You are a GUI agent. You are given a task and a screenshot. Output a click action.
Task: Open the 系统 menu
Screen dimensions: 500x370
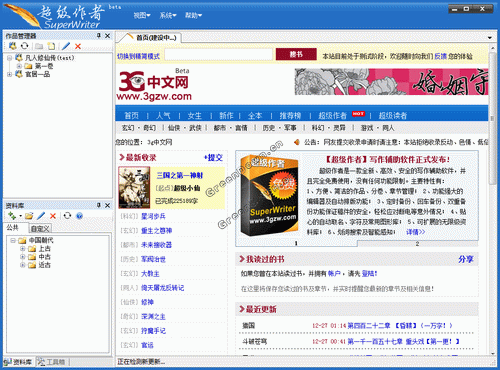(168, 15)
